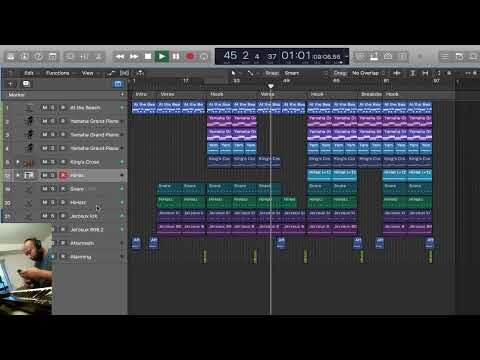Add a new track with the plus button
Image resolution: width=480 pixels, height=360 pixels.
pos(11,84)
